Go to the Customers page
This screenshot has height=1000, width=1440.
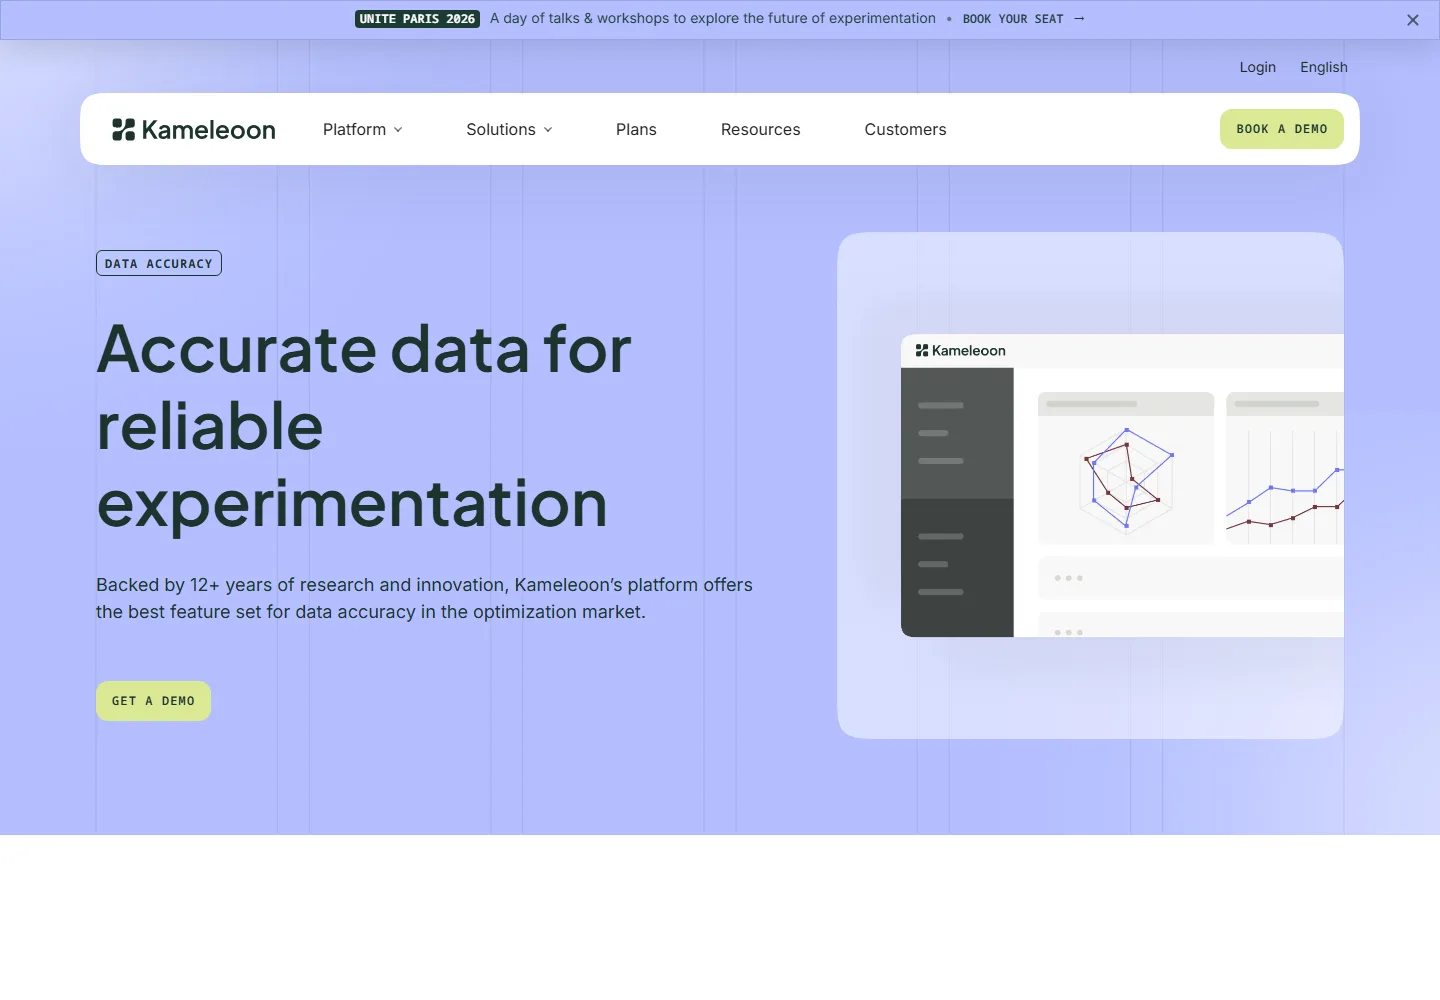coord(905,130)
